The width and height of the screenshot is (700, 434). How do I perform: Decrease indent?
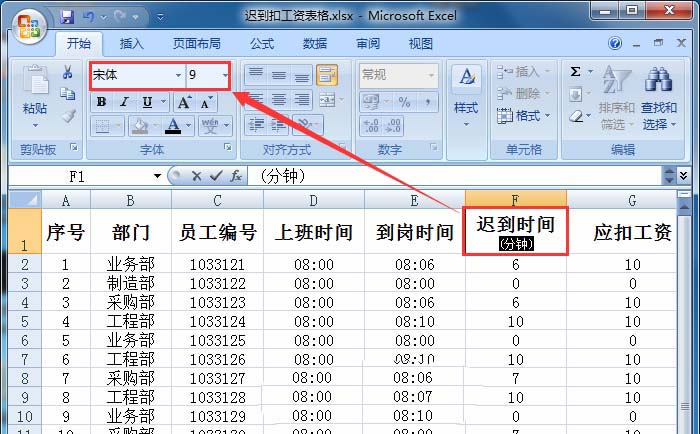coord(256,125)
